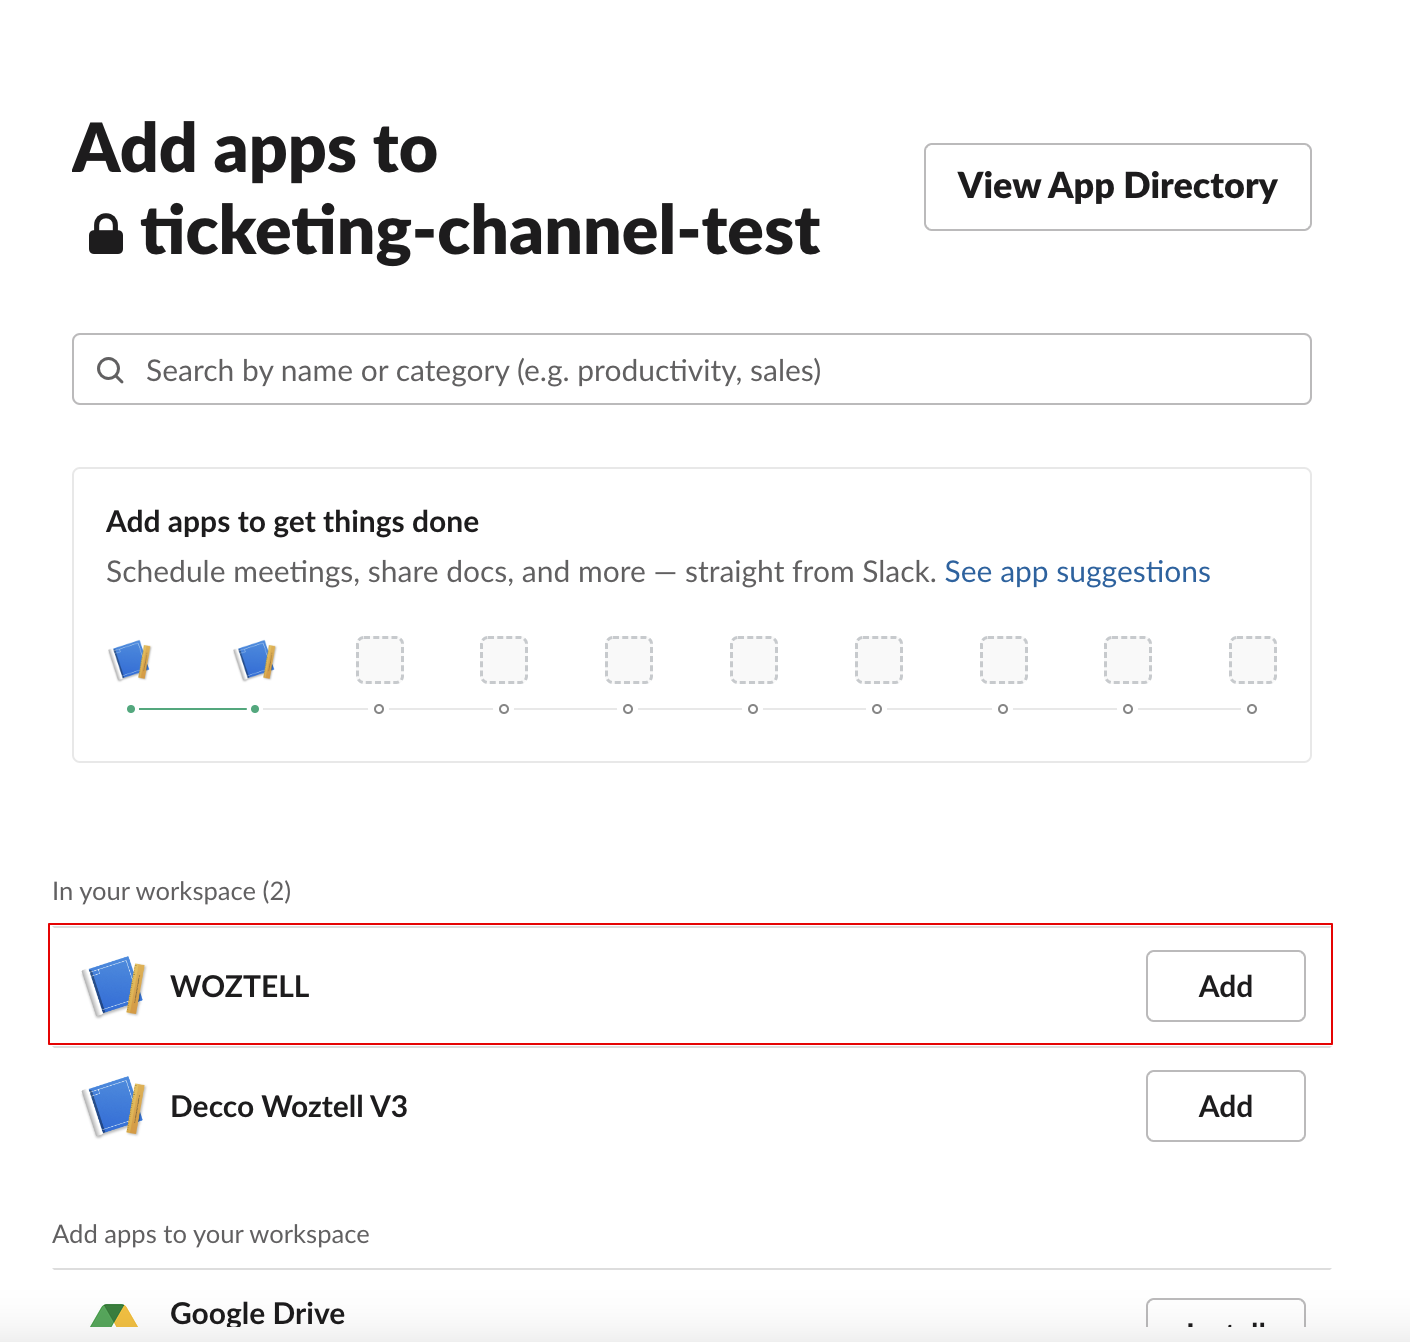This screenshot has width=1410, height=1342.
Task: Click the lock icon beside channel name
Action: tap(106, 234)
